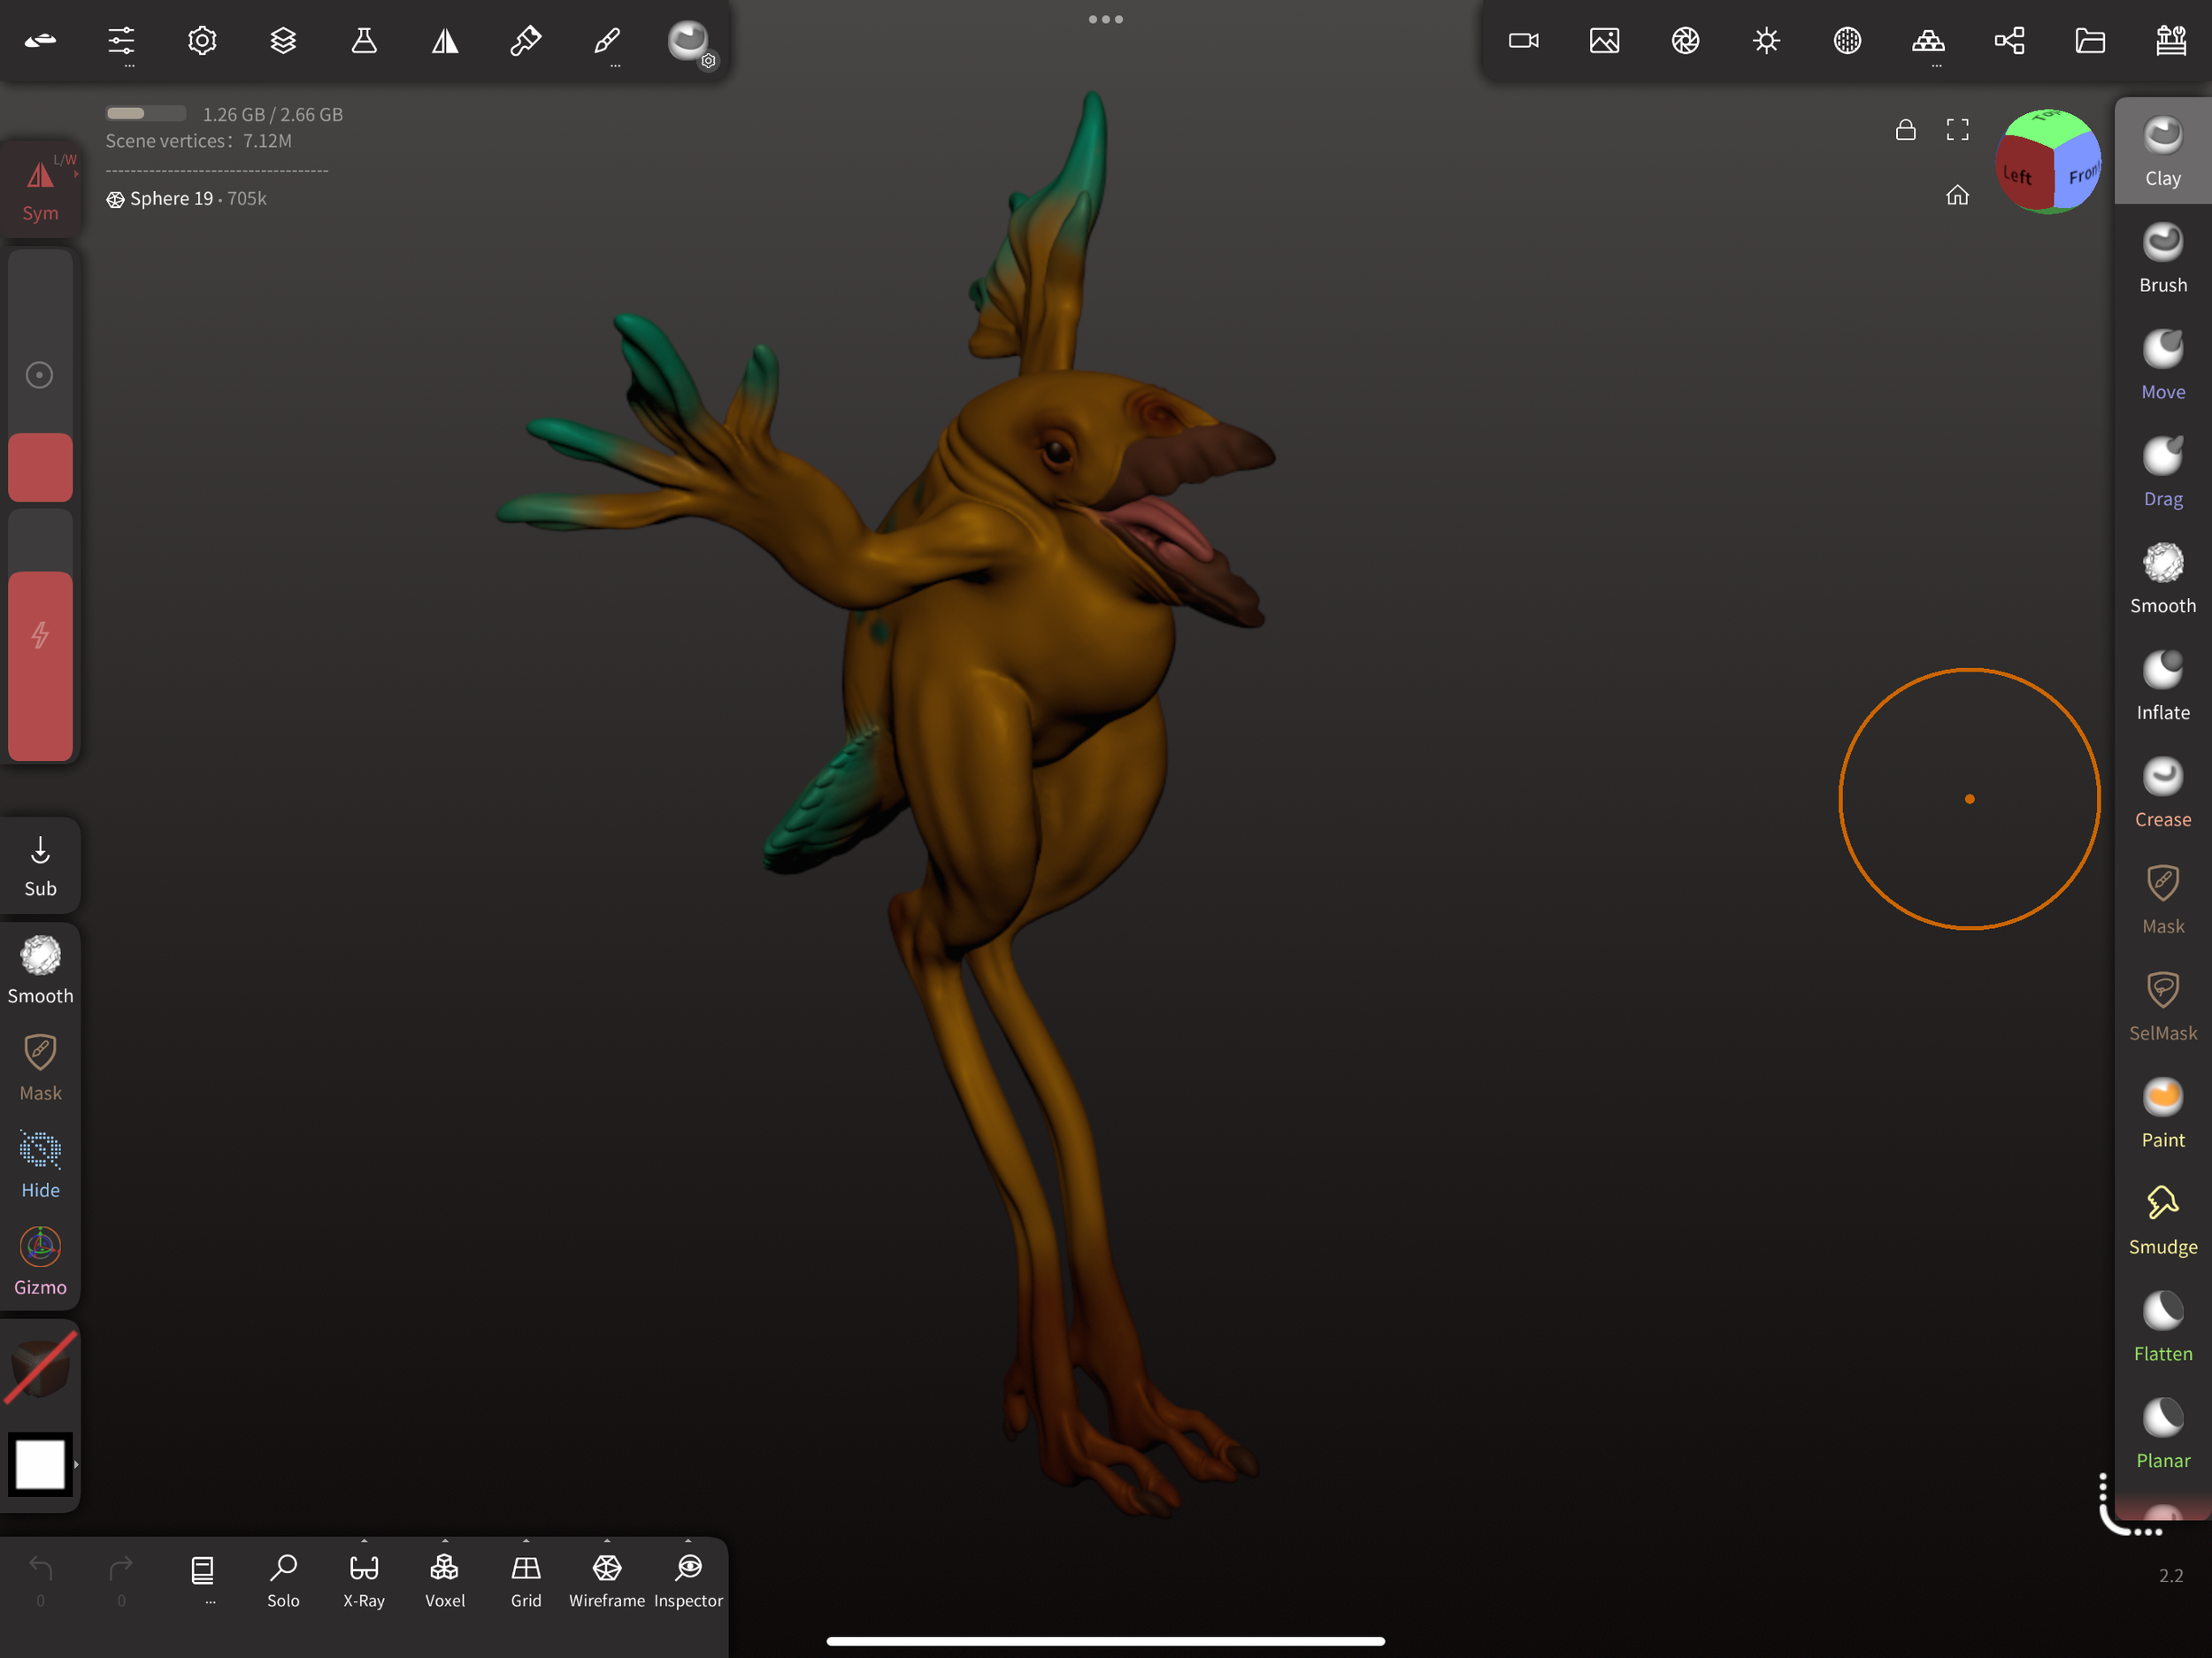The image size is (2212, 1658).
Task: Select the Flatten tool
Action: click(2162, 1326)
